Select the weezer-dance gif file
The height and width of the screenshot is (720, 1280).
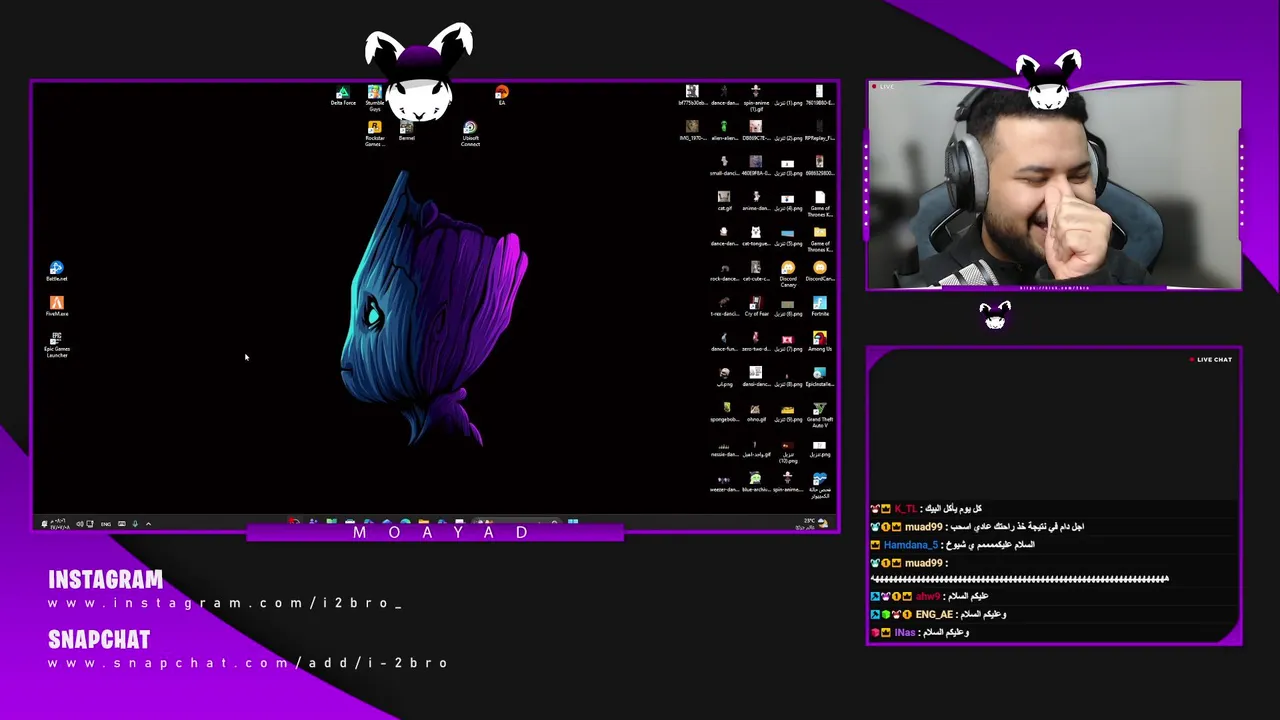(x=724, y=482)
